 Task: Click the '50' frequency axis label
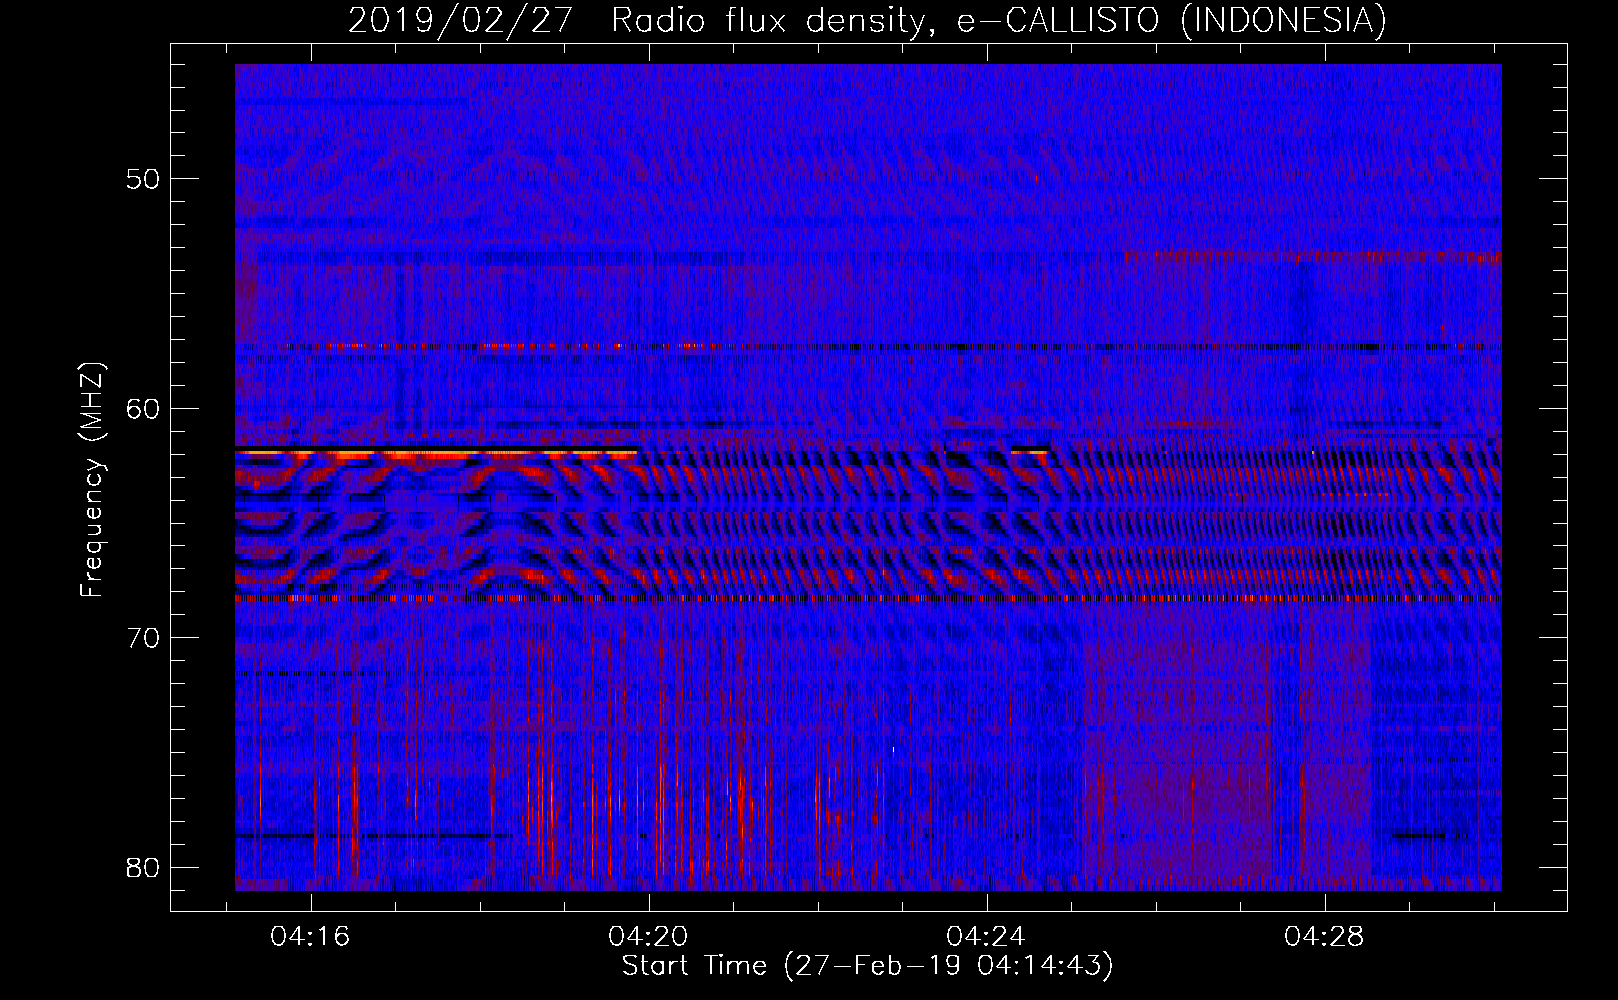coord(143,180)
